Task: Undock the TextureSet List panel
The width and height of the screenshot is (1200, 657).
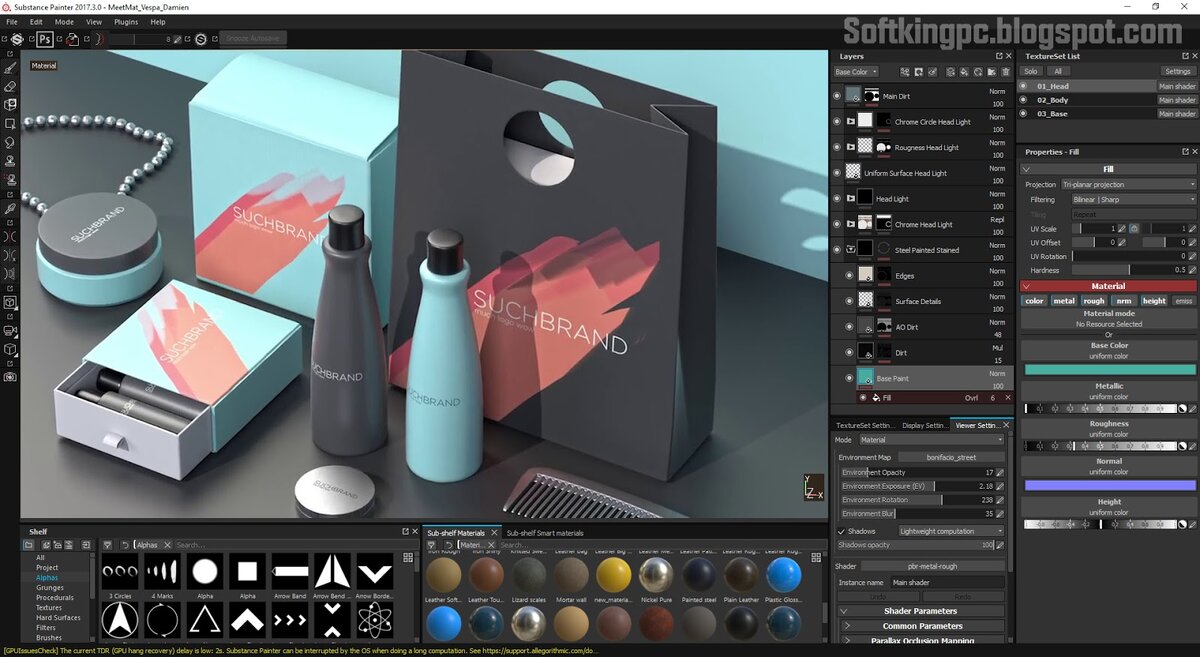Action: [1185, 56]
